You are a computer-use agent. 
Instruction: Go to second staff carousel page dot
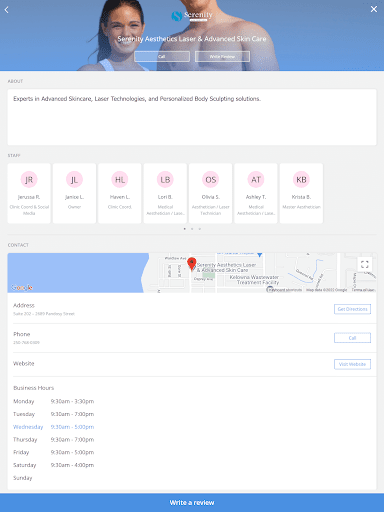pos(192,229)
